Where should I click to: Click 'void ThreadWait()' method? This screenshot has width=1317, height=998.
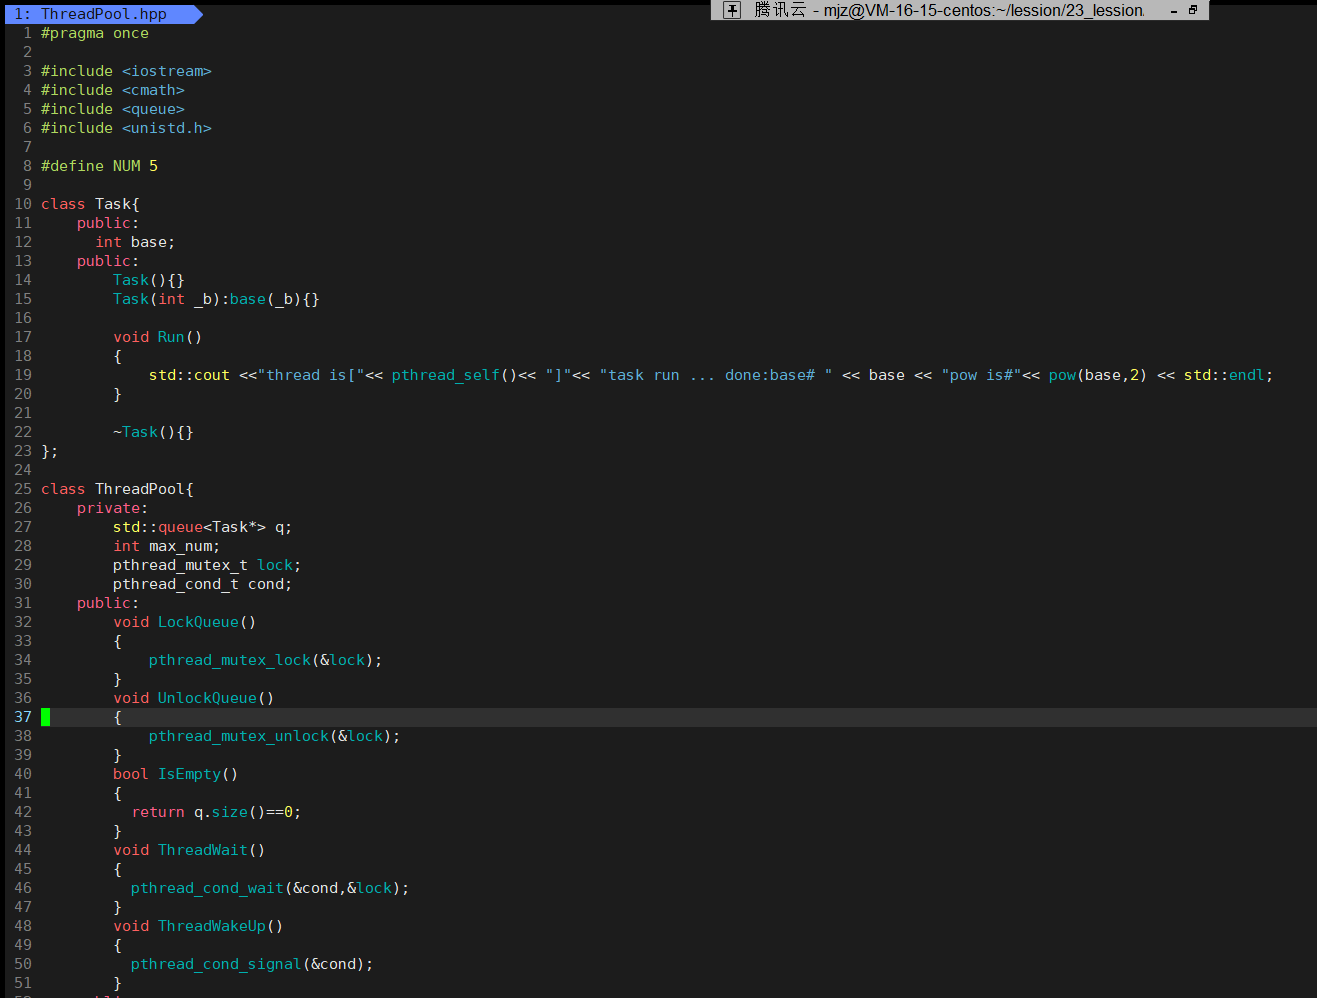(x=189, y=850)
